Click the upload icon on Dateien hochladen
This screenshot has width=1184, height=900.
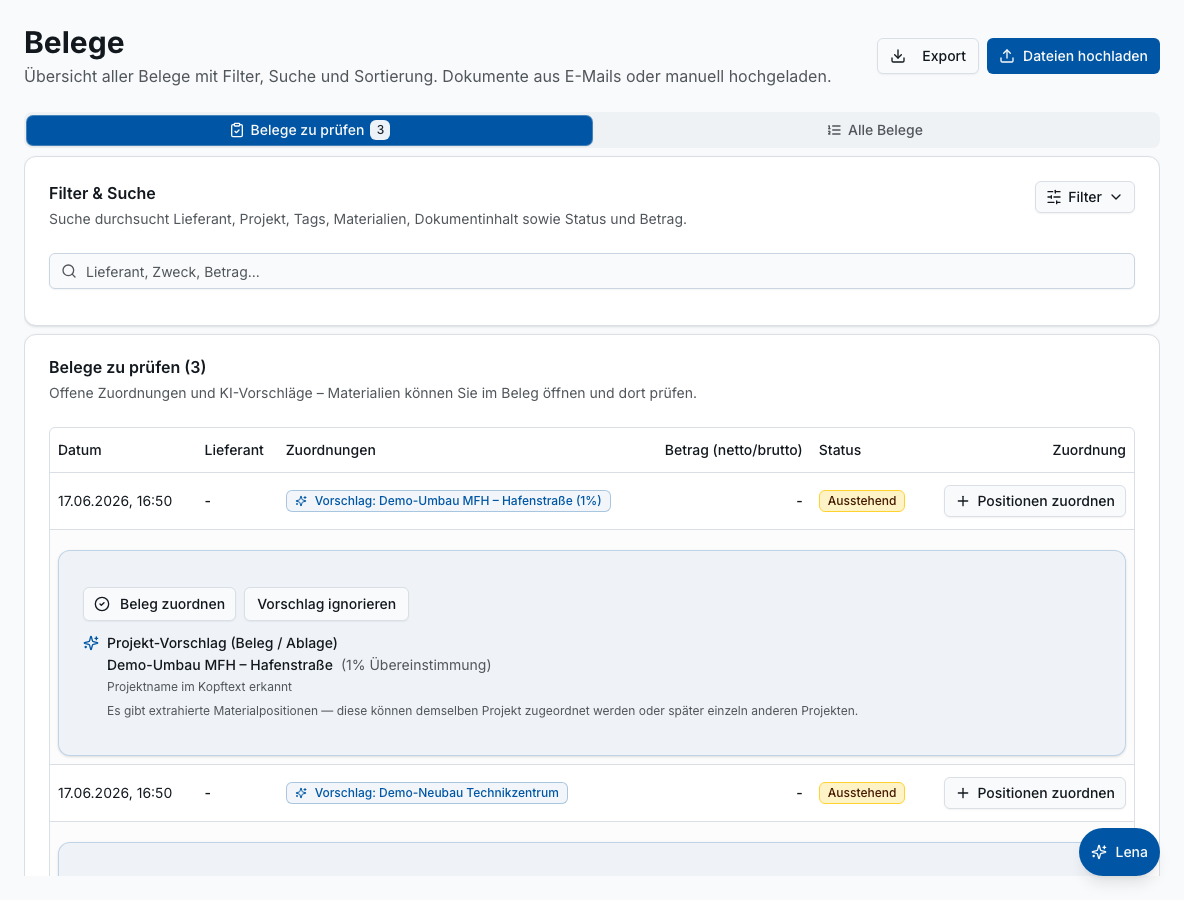coord(1007,56)
